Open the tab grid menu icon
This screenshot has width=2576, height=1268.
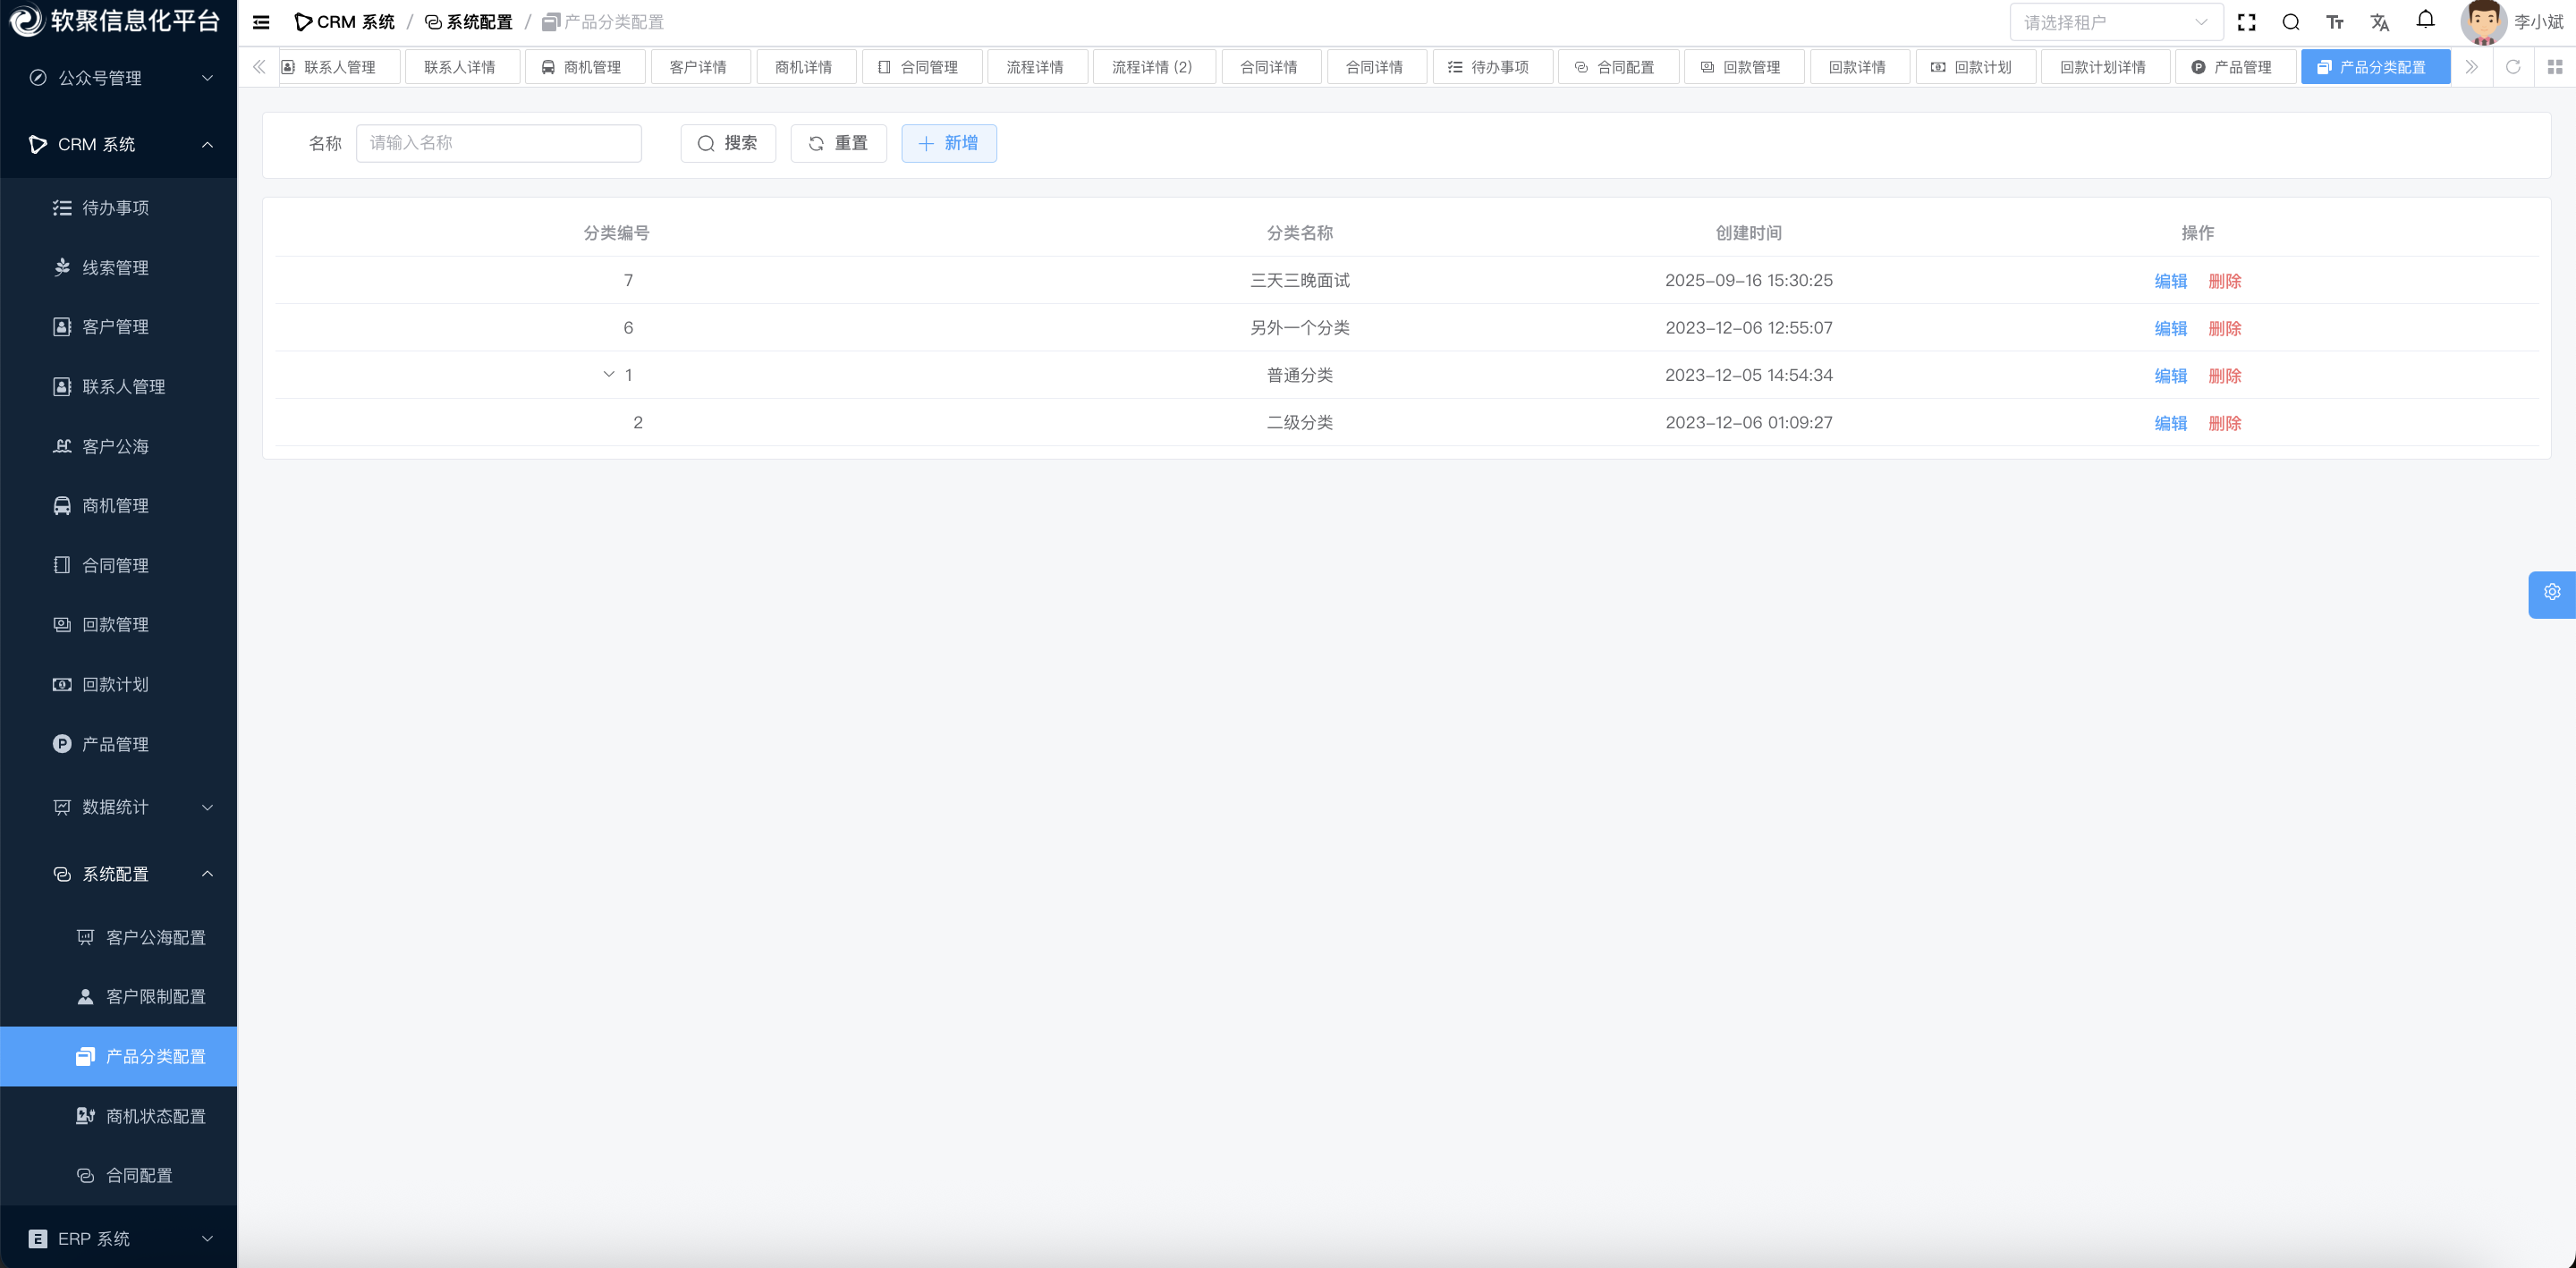[2554, 67]
